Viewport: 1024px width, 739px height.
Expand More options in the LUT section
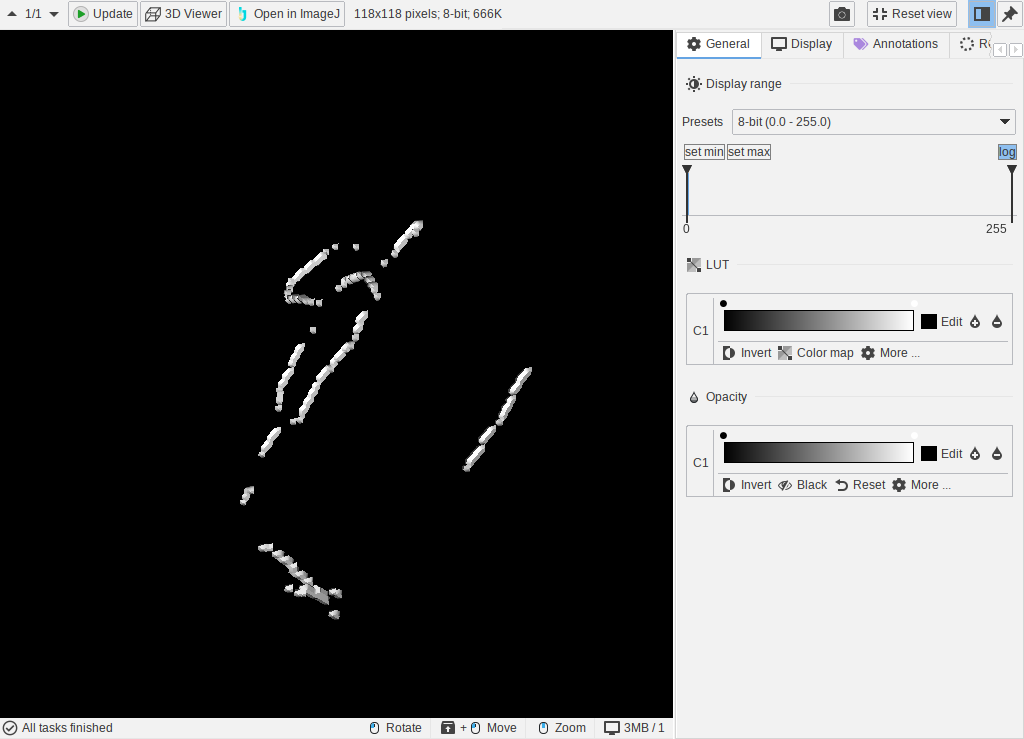tap(890, 353)
